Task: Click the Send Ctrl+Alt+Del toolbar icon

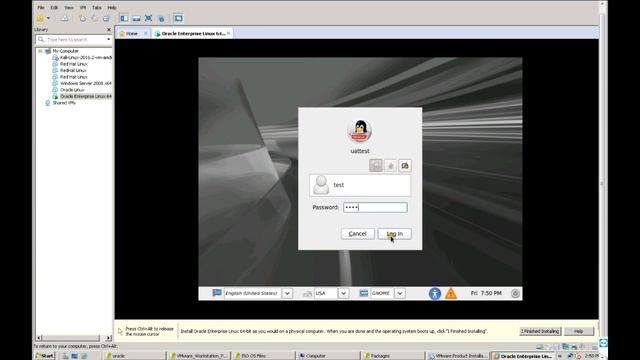Action: (x=64, y=18)
